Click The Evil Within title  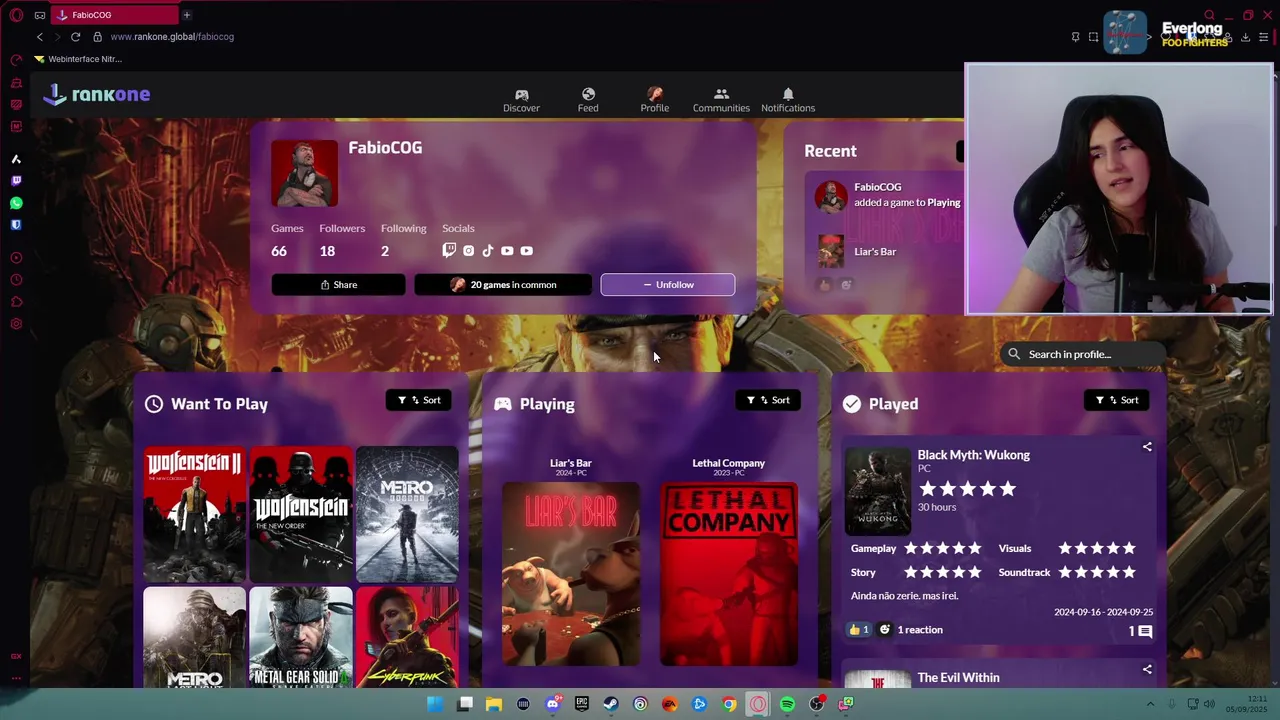(x=959, y=678)
